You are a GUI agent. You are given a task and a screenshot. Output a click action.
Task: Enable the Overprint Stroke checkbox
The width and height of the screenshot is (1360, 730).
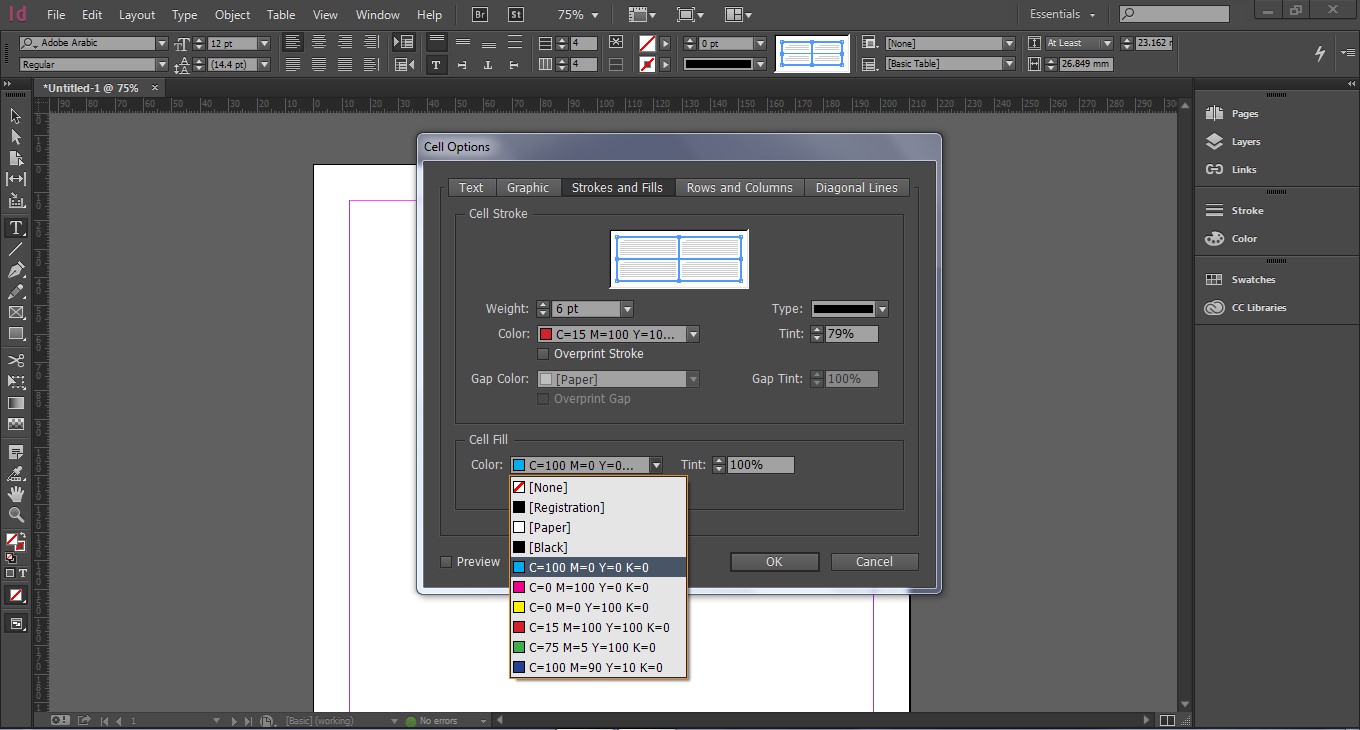click(544, 354)
